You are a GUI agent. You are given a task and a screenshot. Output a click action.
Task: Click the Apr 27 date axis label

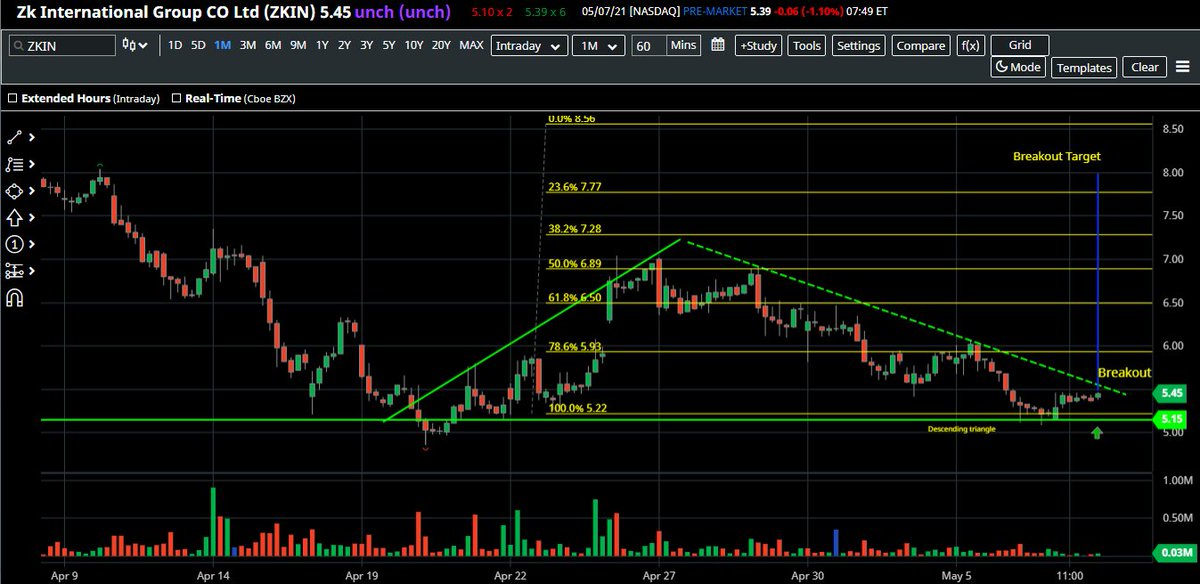pyautogui.click(x=660, y=575)
